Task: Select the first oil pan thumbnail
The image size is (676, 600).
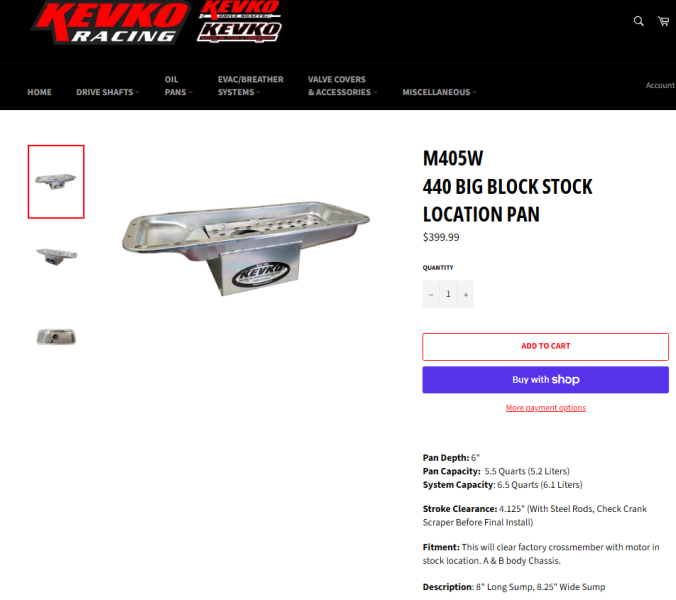Action: [x=56, y=182]
